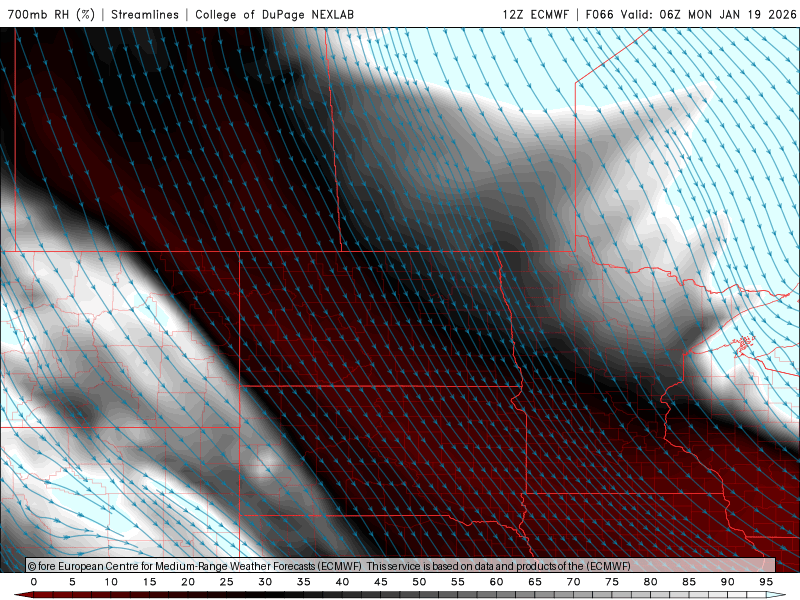The width and height of the screenshot is (800, 600).
Task: Click the "65" label on the colorbar scale
Action: pyautogui.click(x=535, y=582)
